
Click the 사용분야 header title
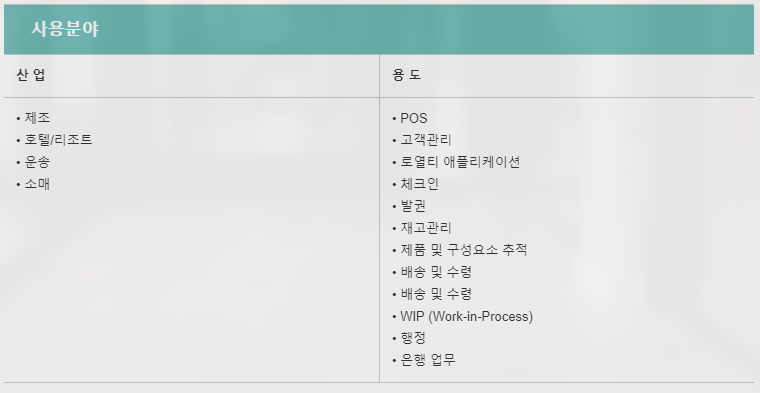pos(65,29)
